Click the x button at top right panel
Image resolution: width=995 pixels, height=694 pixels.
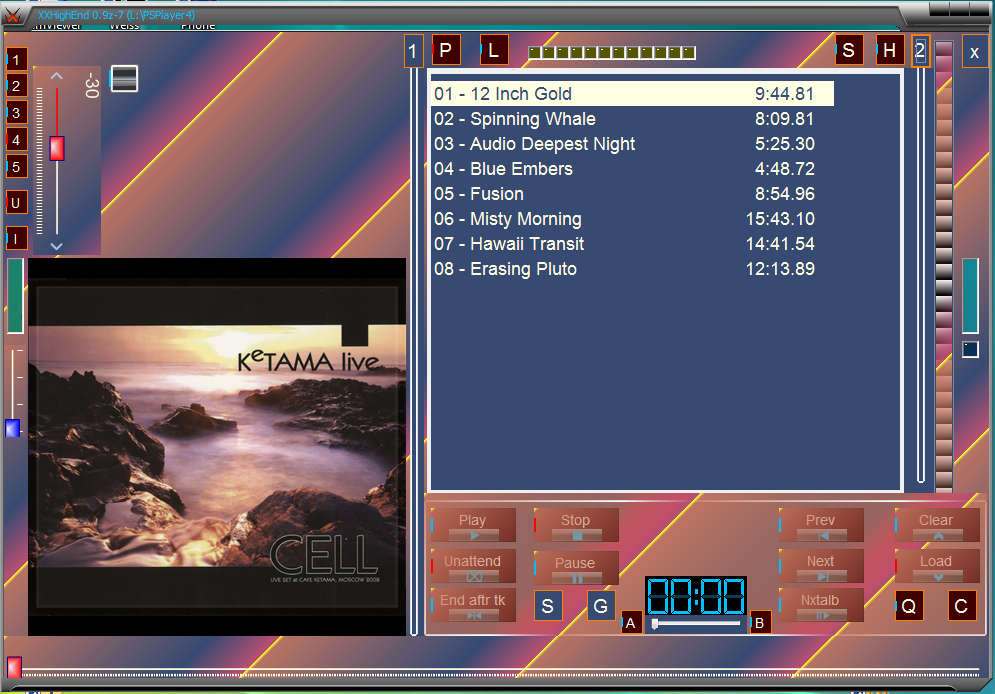click(975, 52)
